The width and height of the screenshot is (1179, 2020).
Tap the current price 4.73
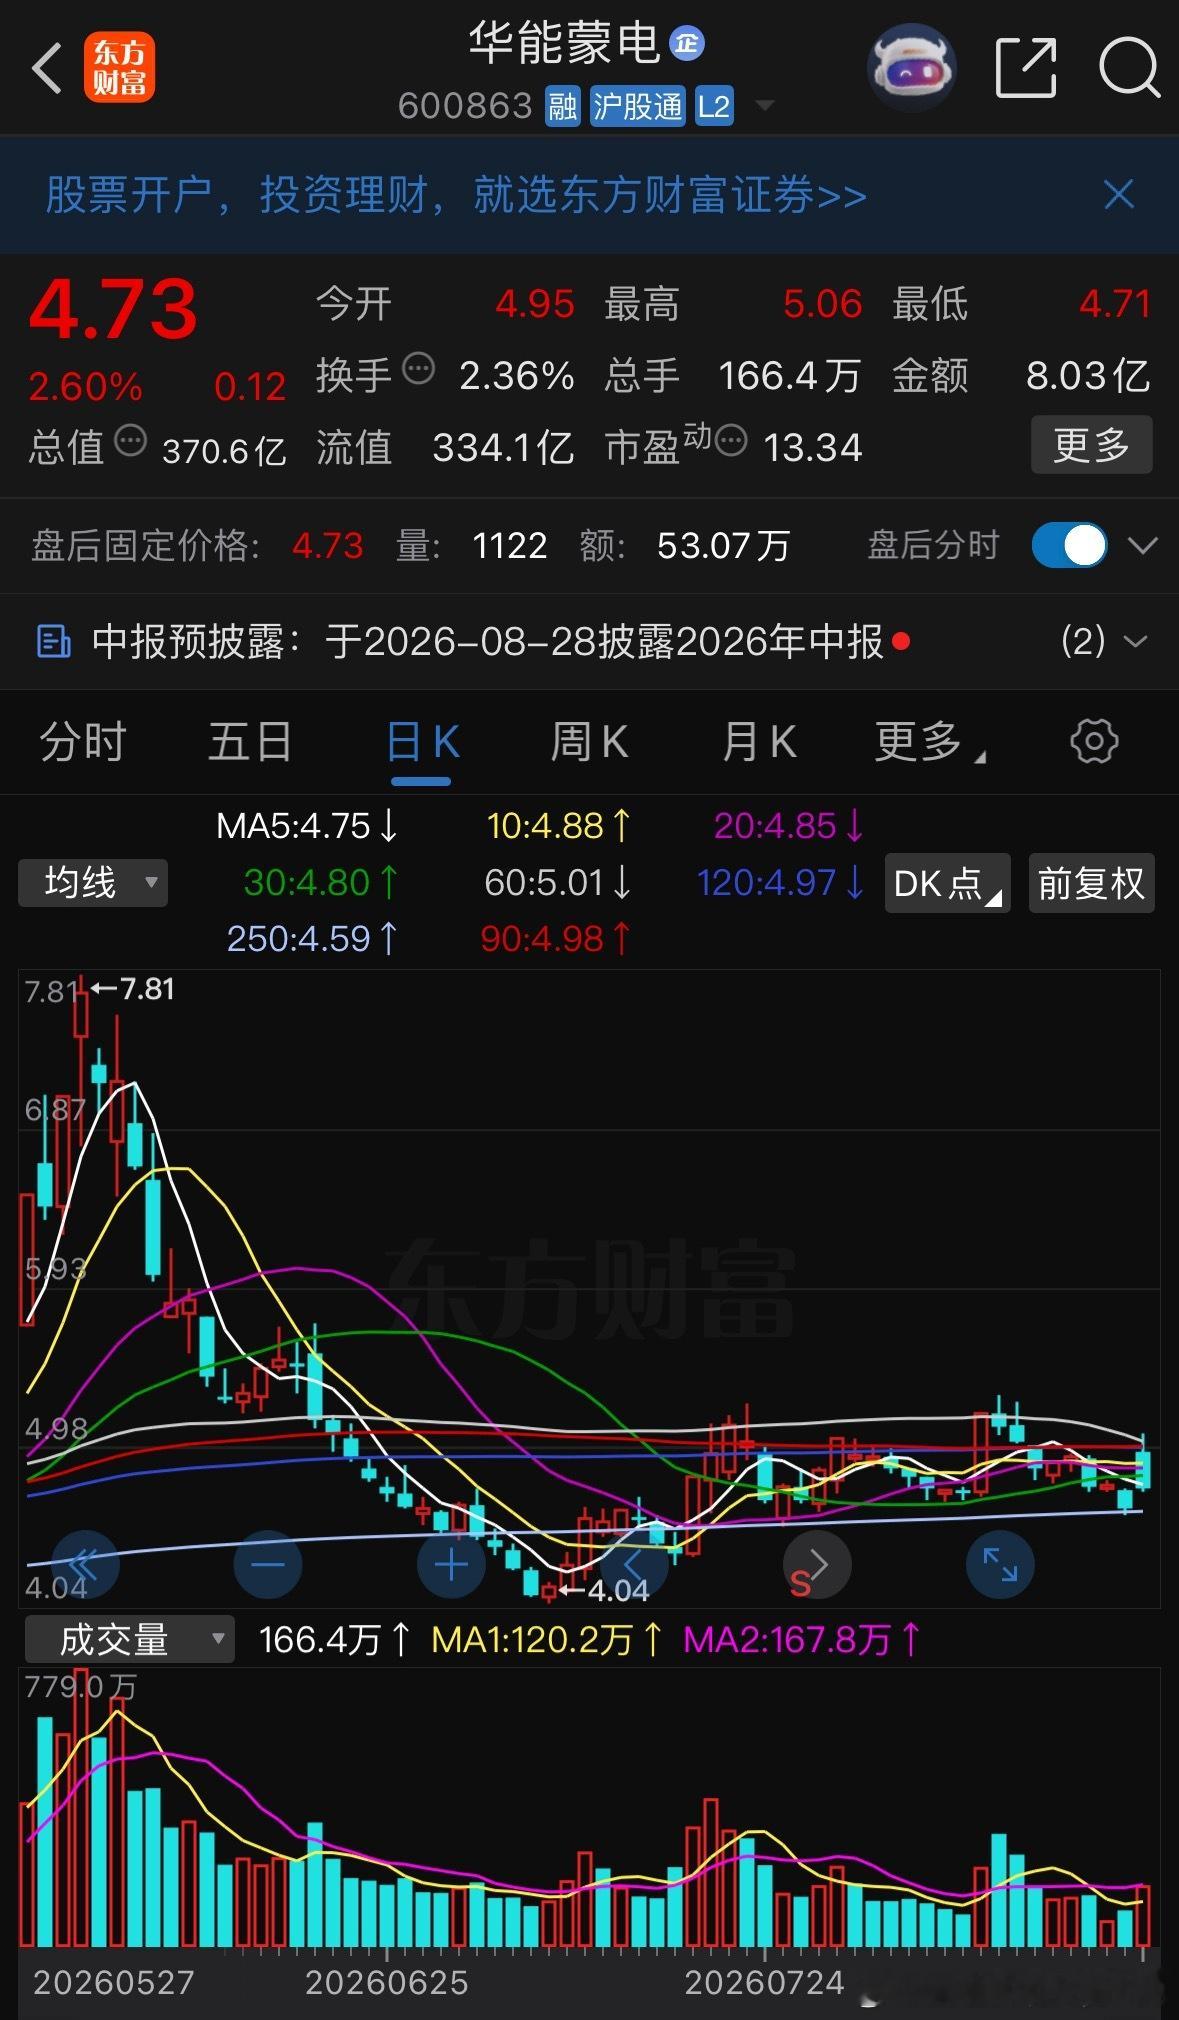[x=112, y=309]
